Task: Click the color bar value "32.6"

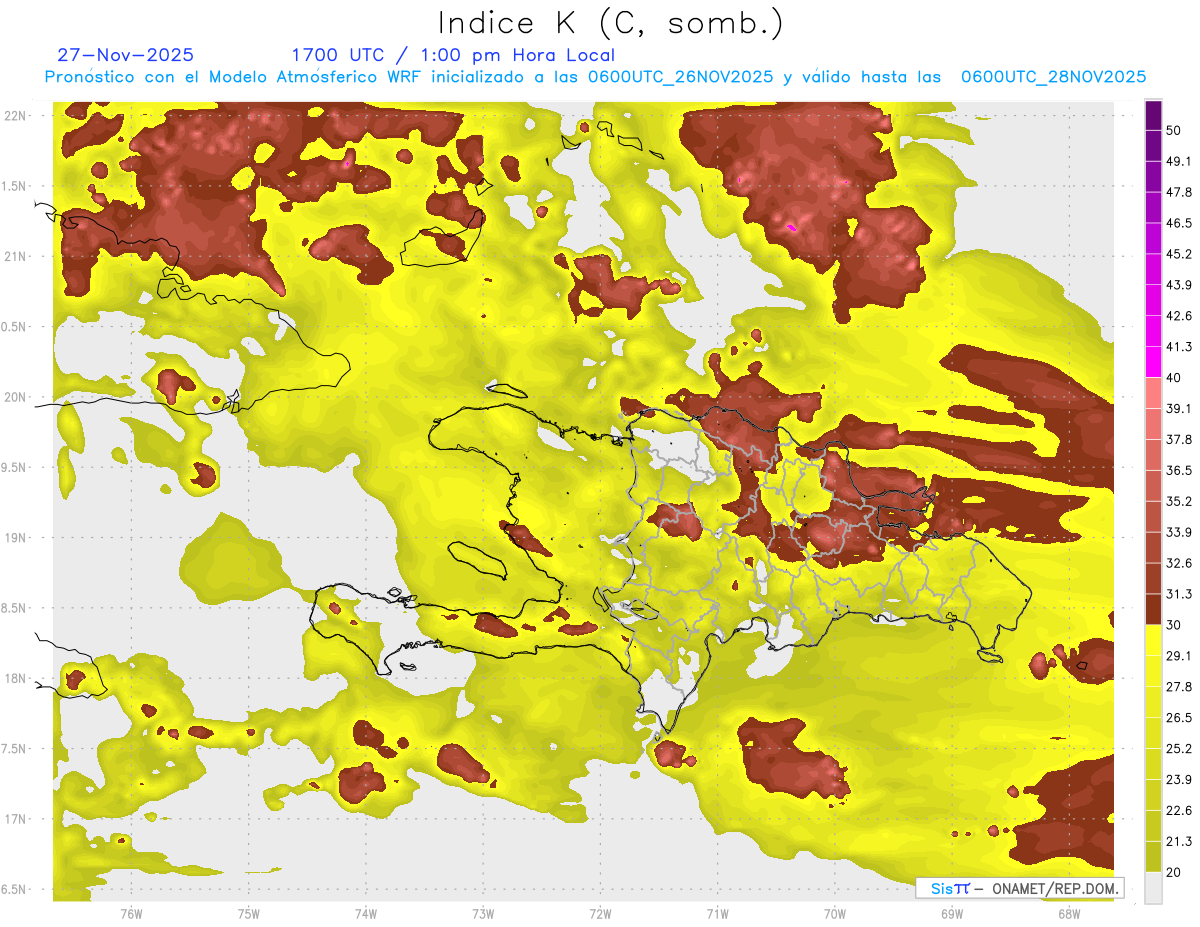Action: (1178, 563)
